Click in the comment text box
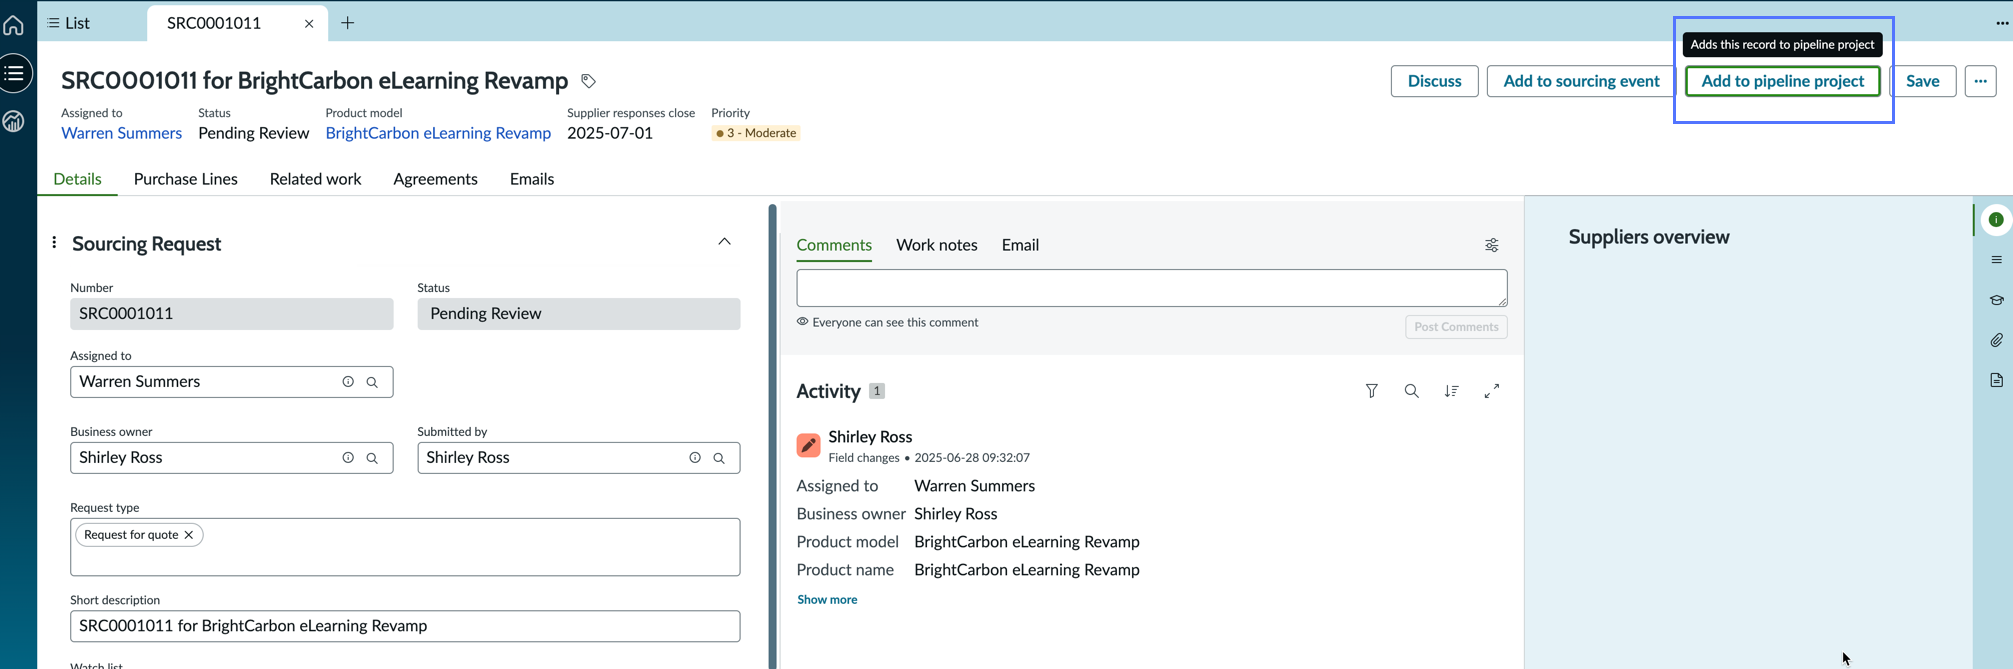The height and width of the screenshot is (669, 2013). point(1151,288)
